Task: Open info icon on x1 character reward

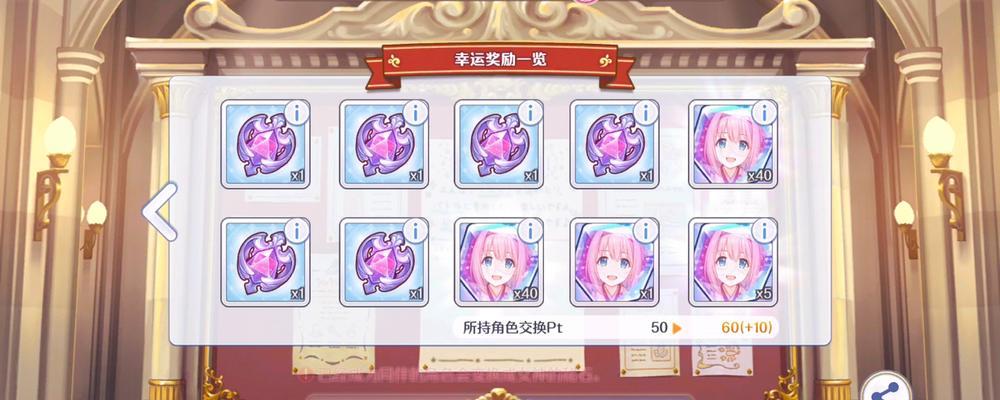Action: click(646, 230)
